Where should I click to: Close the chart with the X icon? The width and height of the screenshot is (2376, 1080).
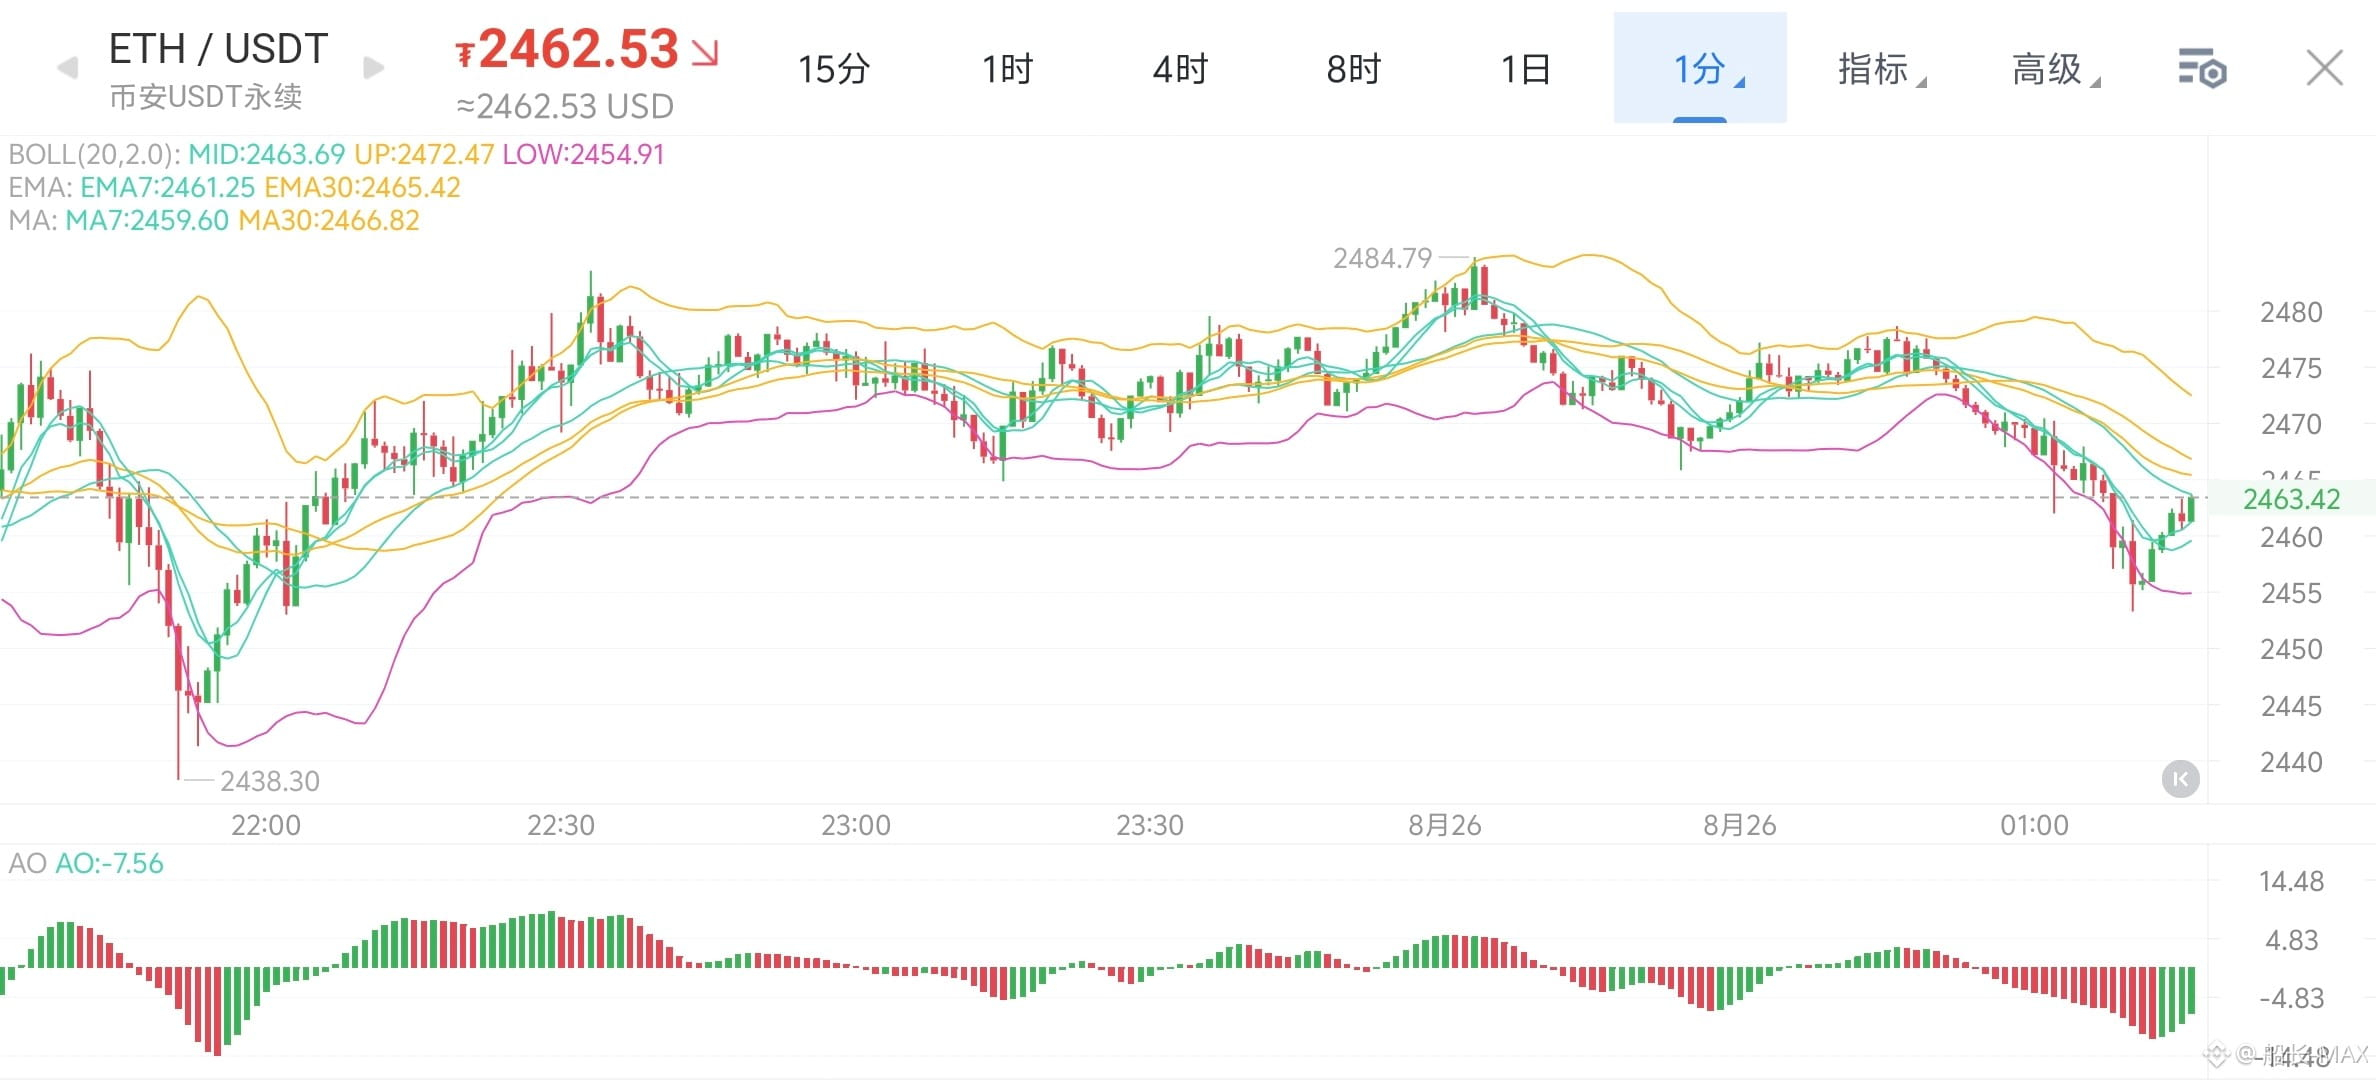point(2324,68)
